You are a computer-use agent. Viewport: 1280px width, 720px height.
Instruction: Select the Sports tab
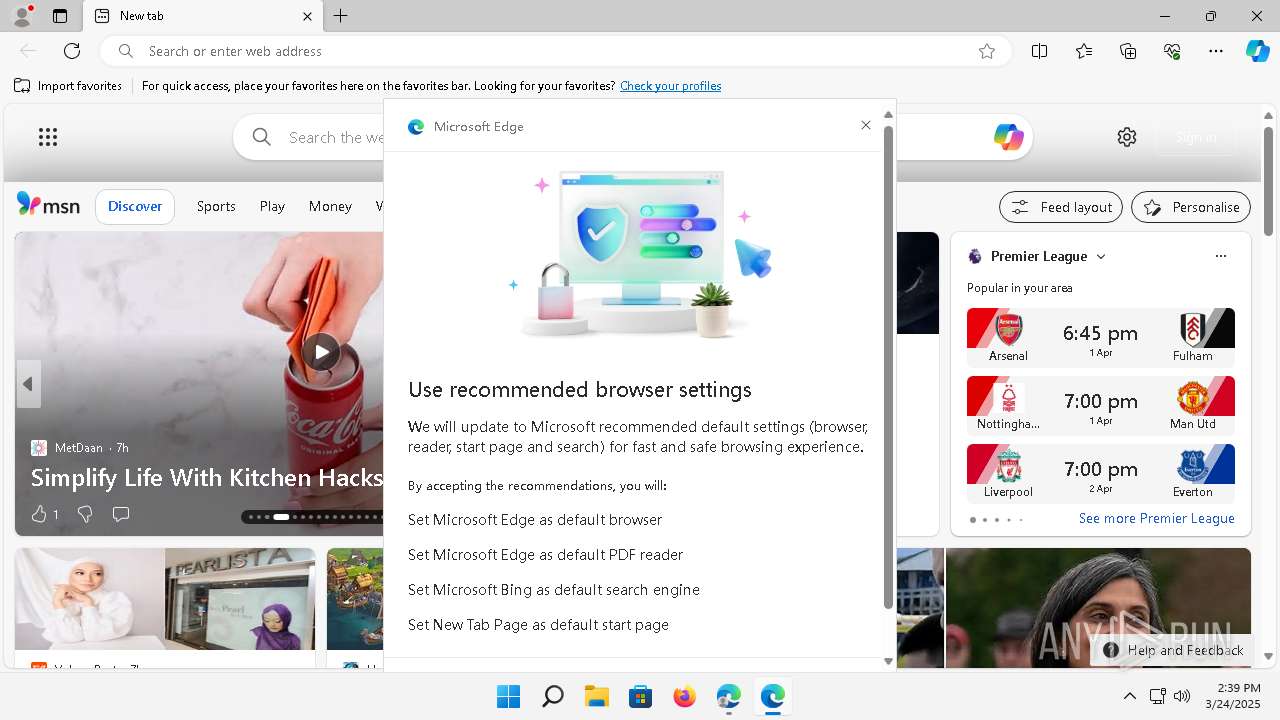(x=216, y=206)
